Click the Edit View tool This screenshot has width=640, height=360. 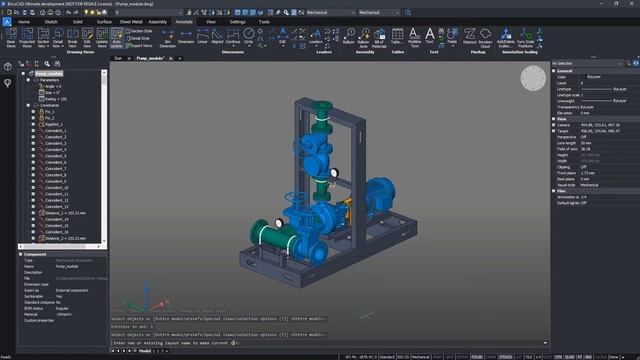(87, 38)
